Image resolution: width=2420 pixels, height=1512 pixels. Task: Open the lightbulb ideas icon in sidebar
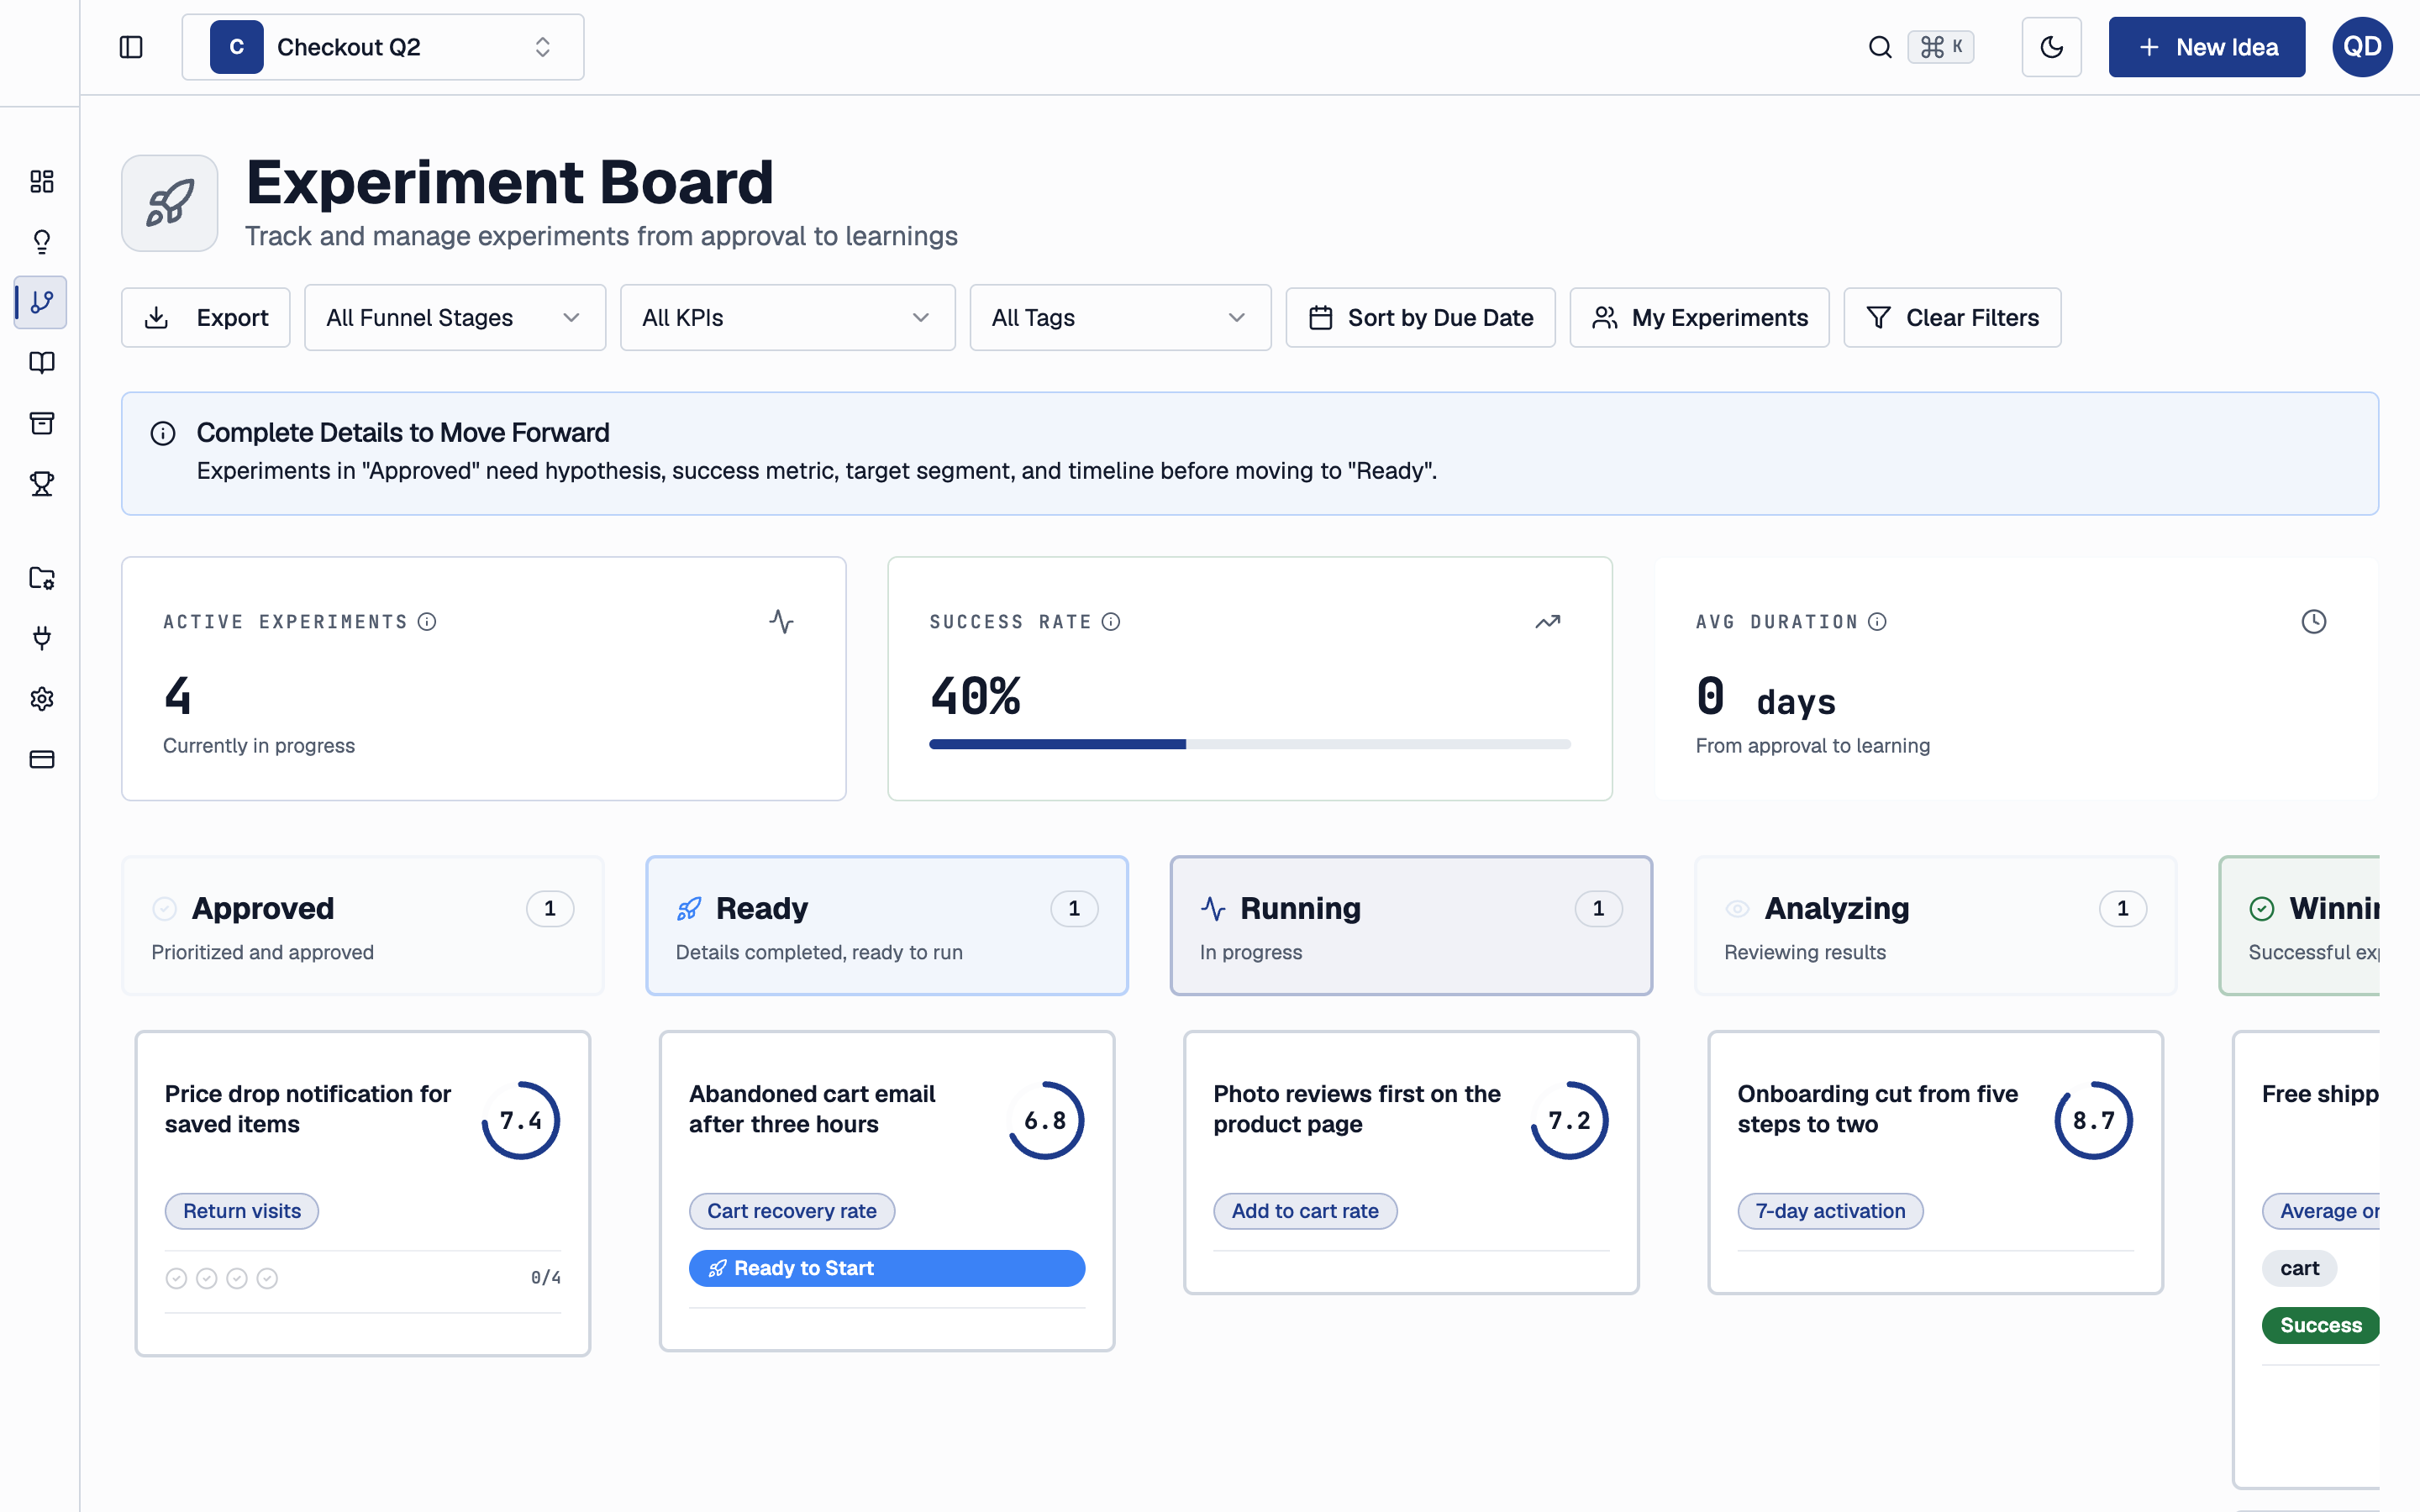[42, 242]
